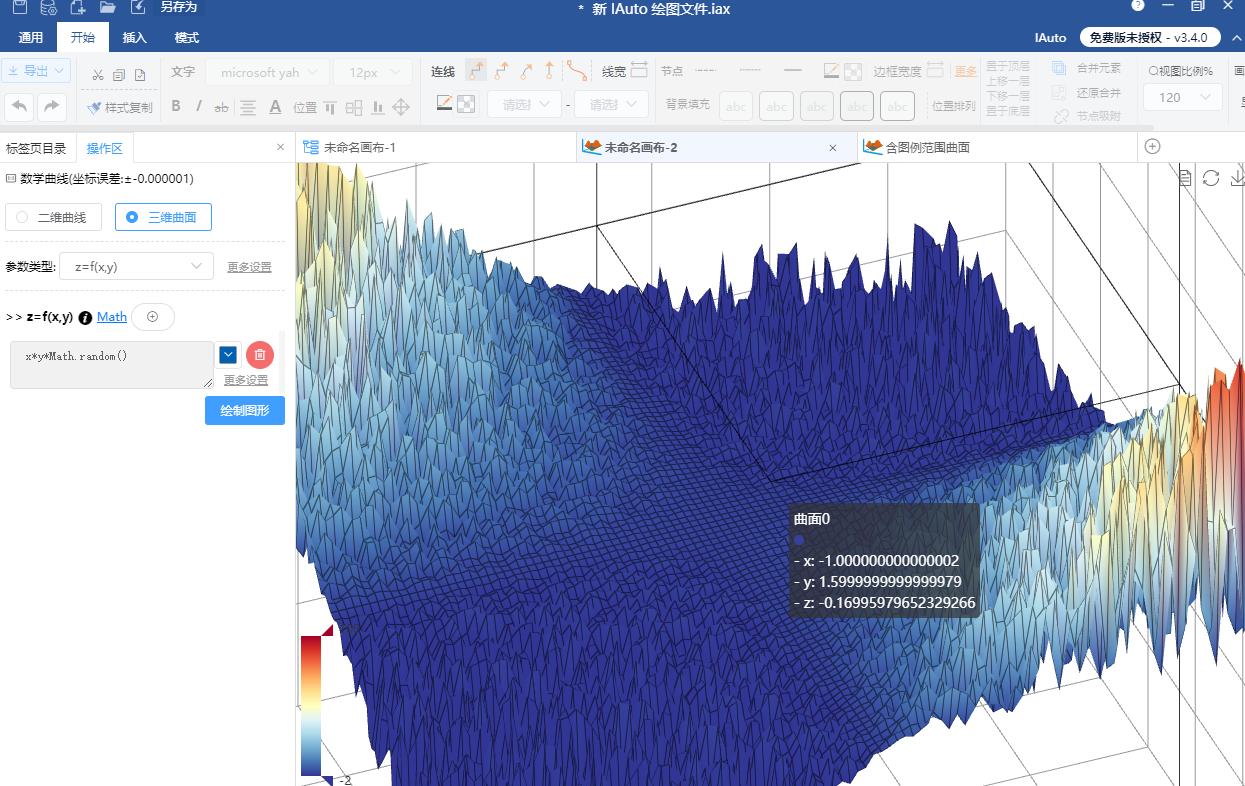The width and height of the screenshot is (1245, 786).
Task: Switch to the 插入 ribbon tab
Action: pyautogui.click(x=134, y=38)
